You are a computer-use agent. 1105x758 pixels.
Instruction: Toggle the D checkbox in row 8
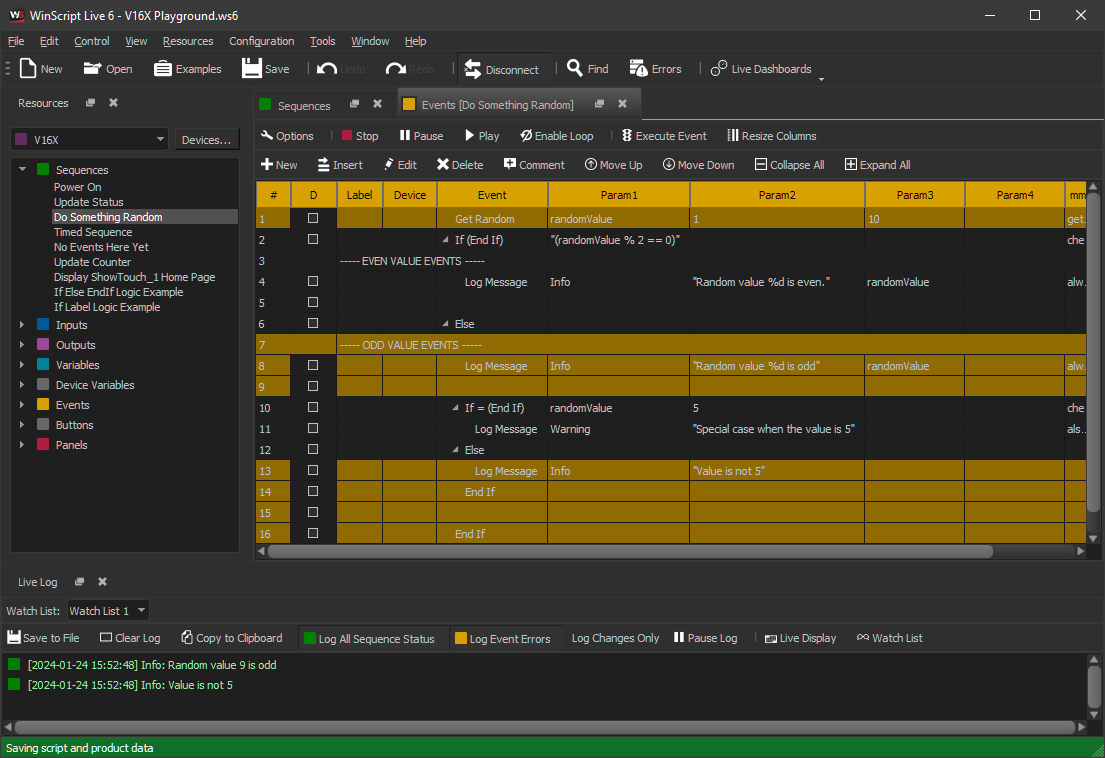pos(313,366)
